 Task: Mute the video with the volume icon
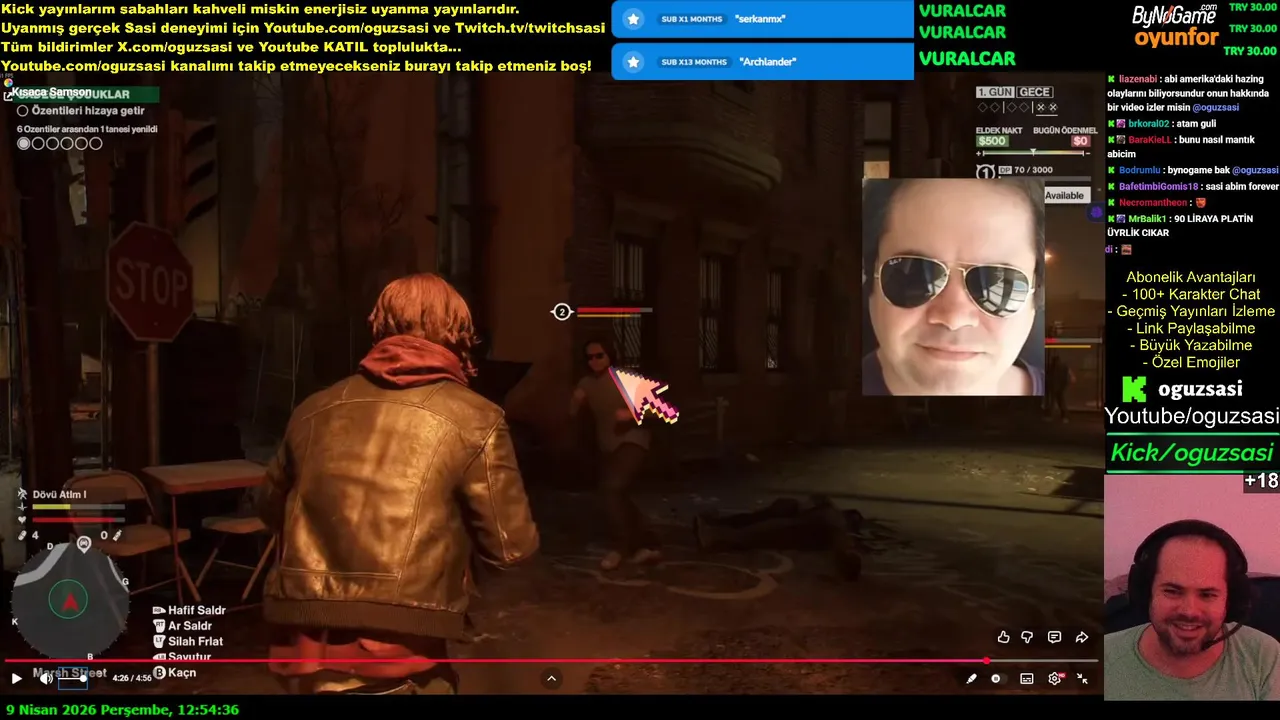click(46, 678)
